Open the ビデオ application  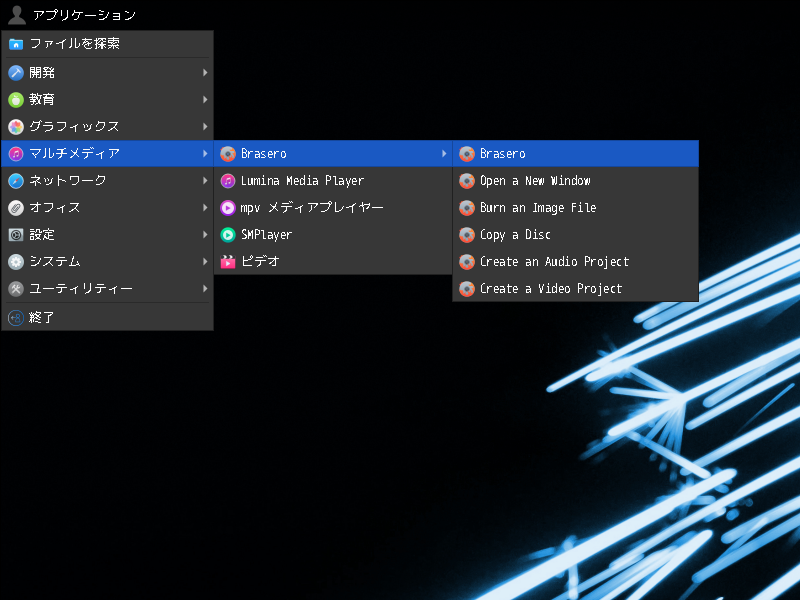333,262
